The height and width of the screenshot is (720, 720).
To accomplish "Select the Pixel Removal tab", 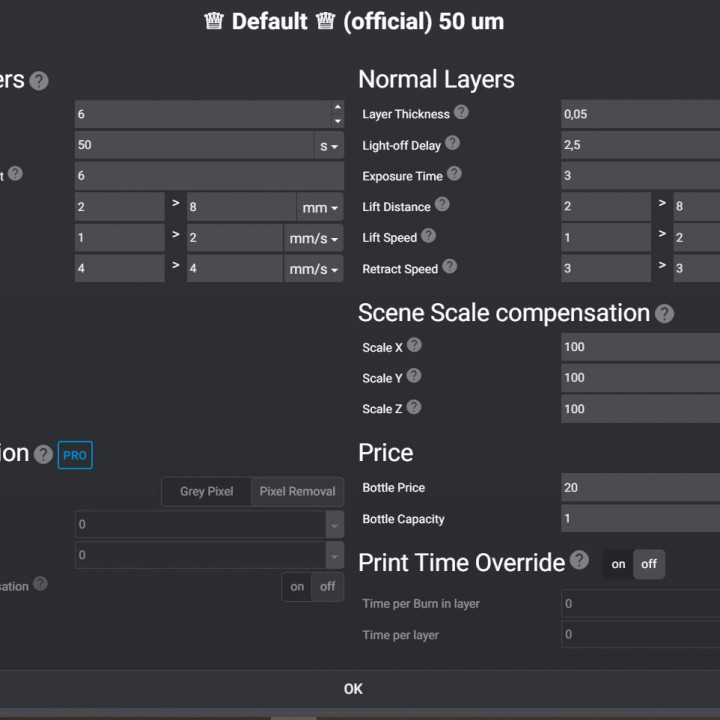I will (x=297, y=492).
